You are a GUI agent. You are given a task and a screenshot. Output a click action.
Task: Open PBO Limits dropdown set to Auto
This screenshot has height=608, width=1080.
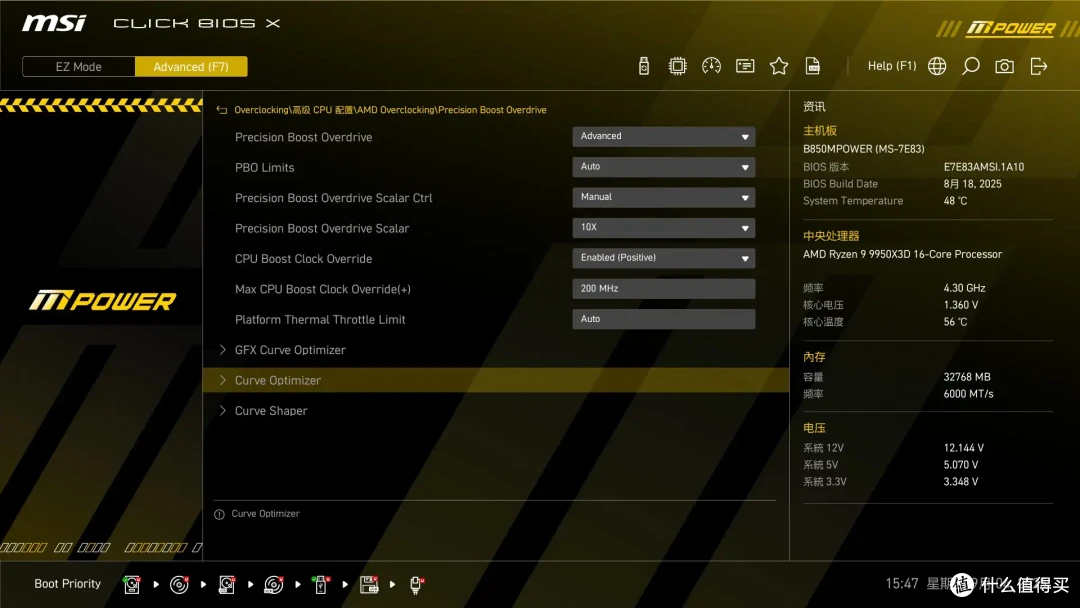(663, 167)
